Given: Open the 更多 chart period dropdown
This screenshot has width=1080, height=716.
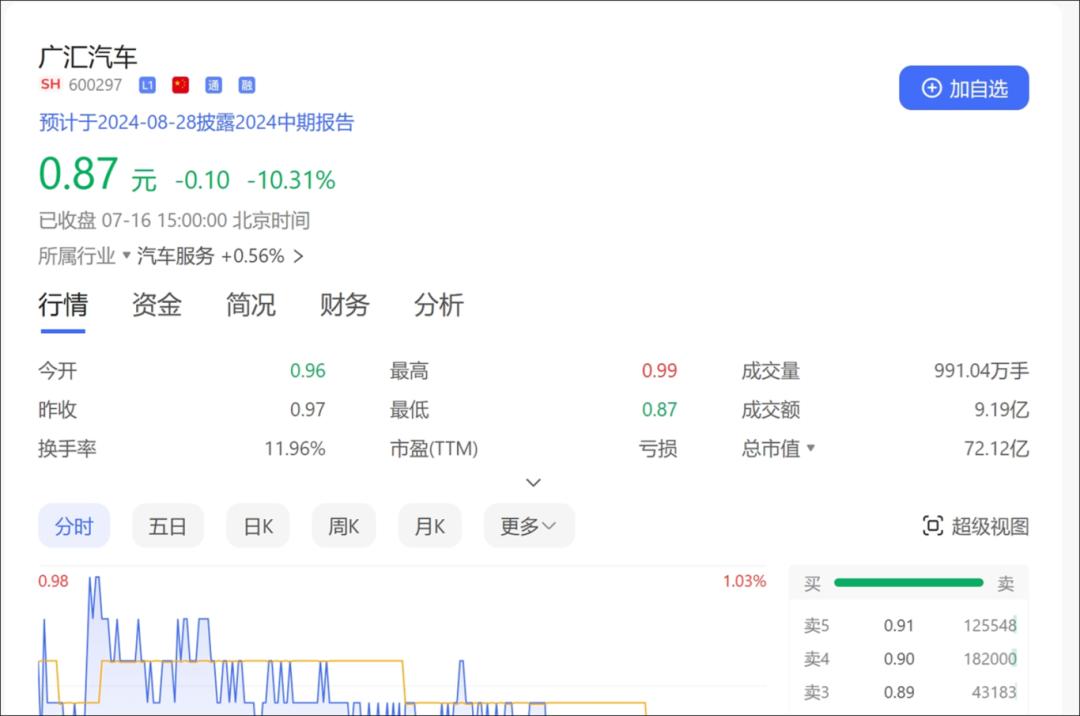Looking at the screenshot, I should [529, 526].
